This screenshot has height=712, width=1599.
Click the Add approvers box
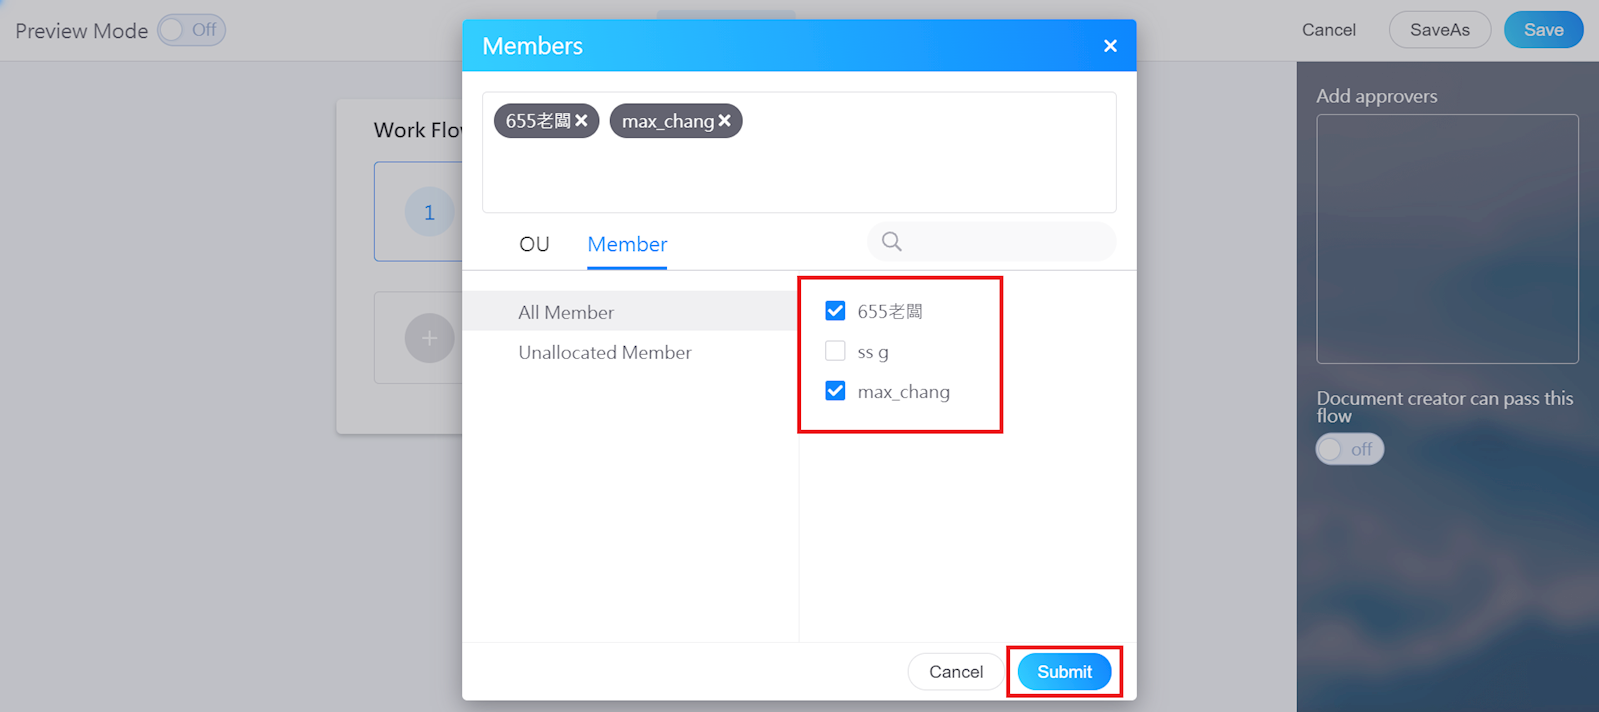coord(1447,239)
